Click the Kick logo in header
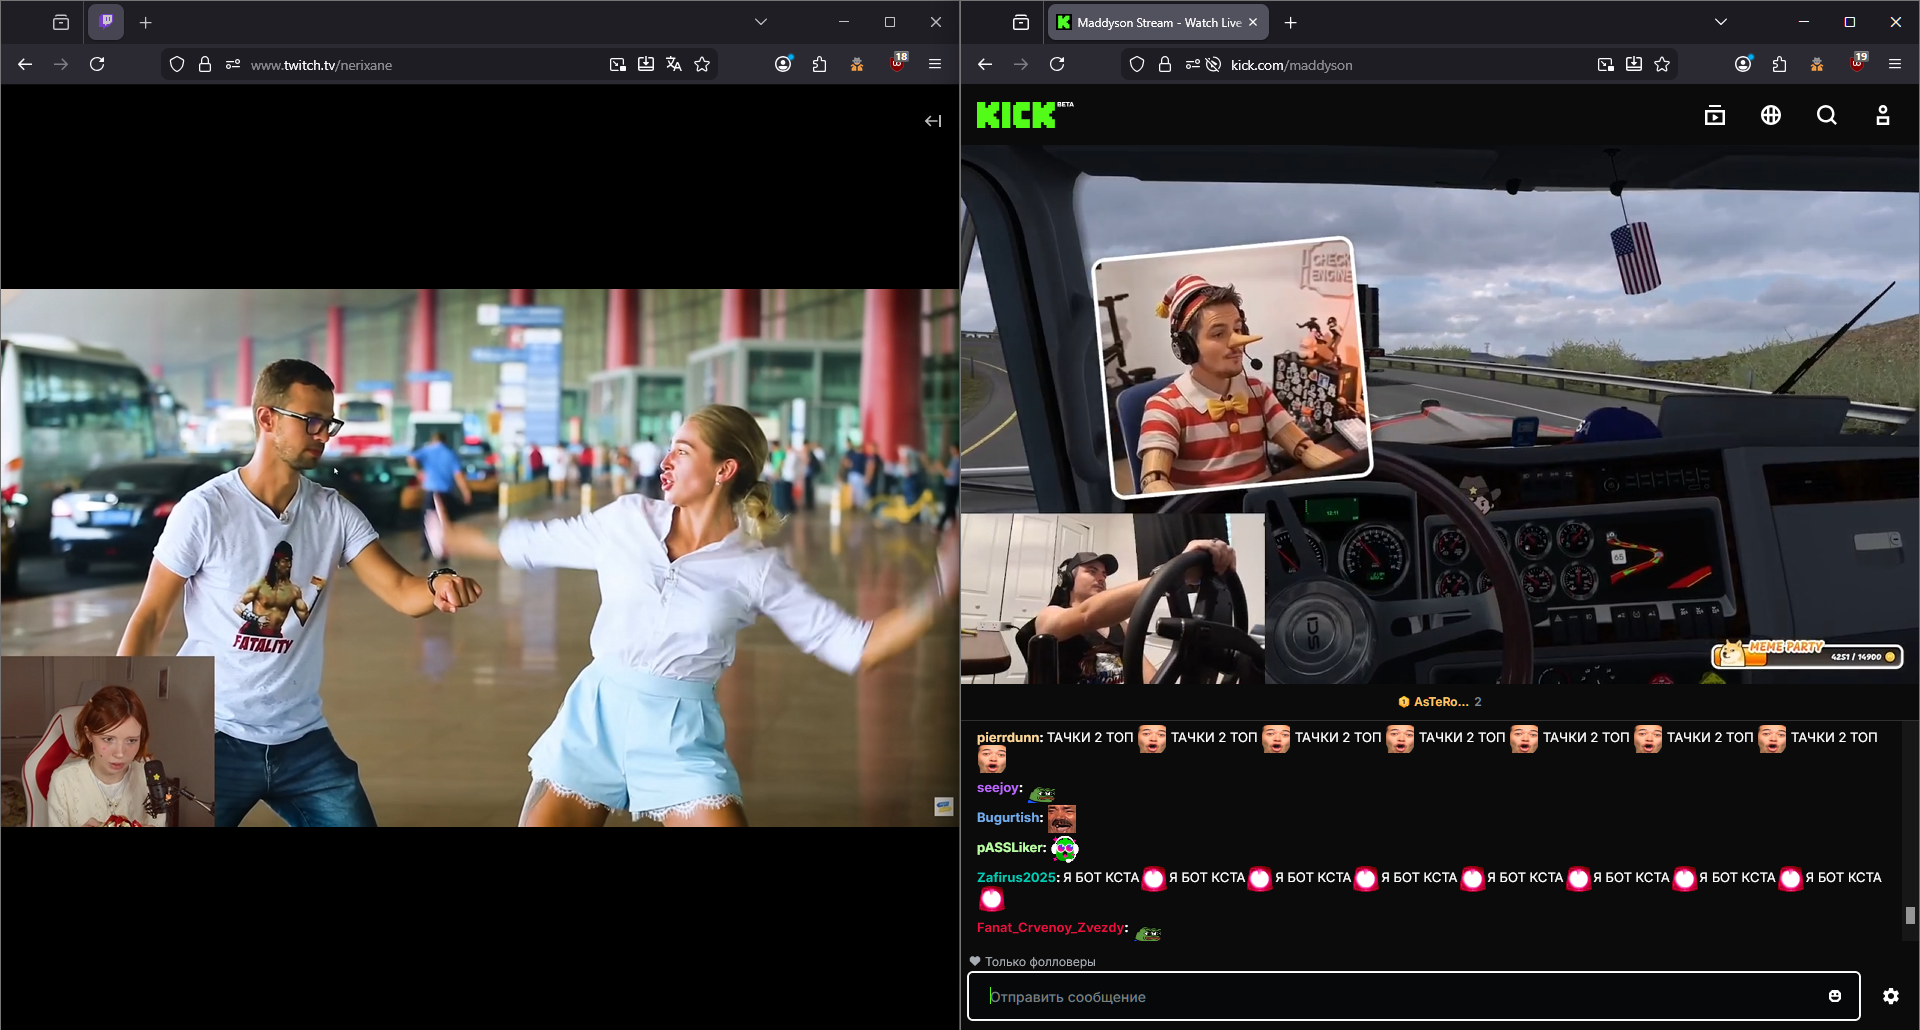This screenshot has width=1920, height=1030. (x=1016, y=116)
